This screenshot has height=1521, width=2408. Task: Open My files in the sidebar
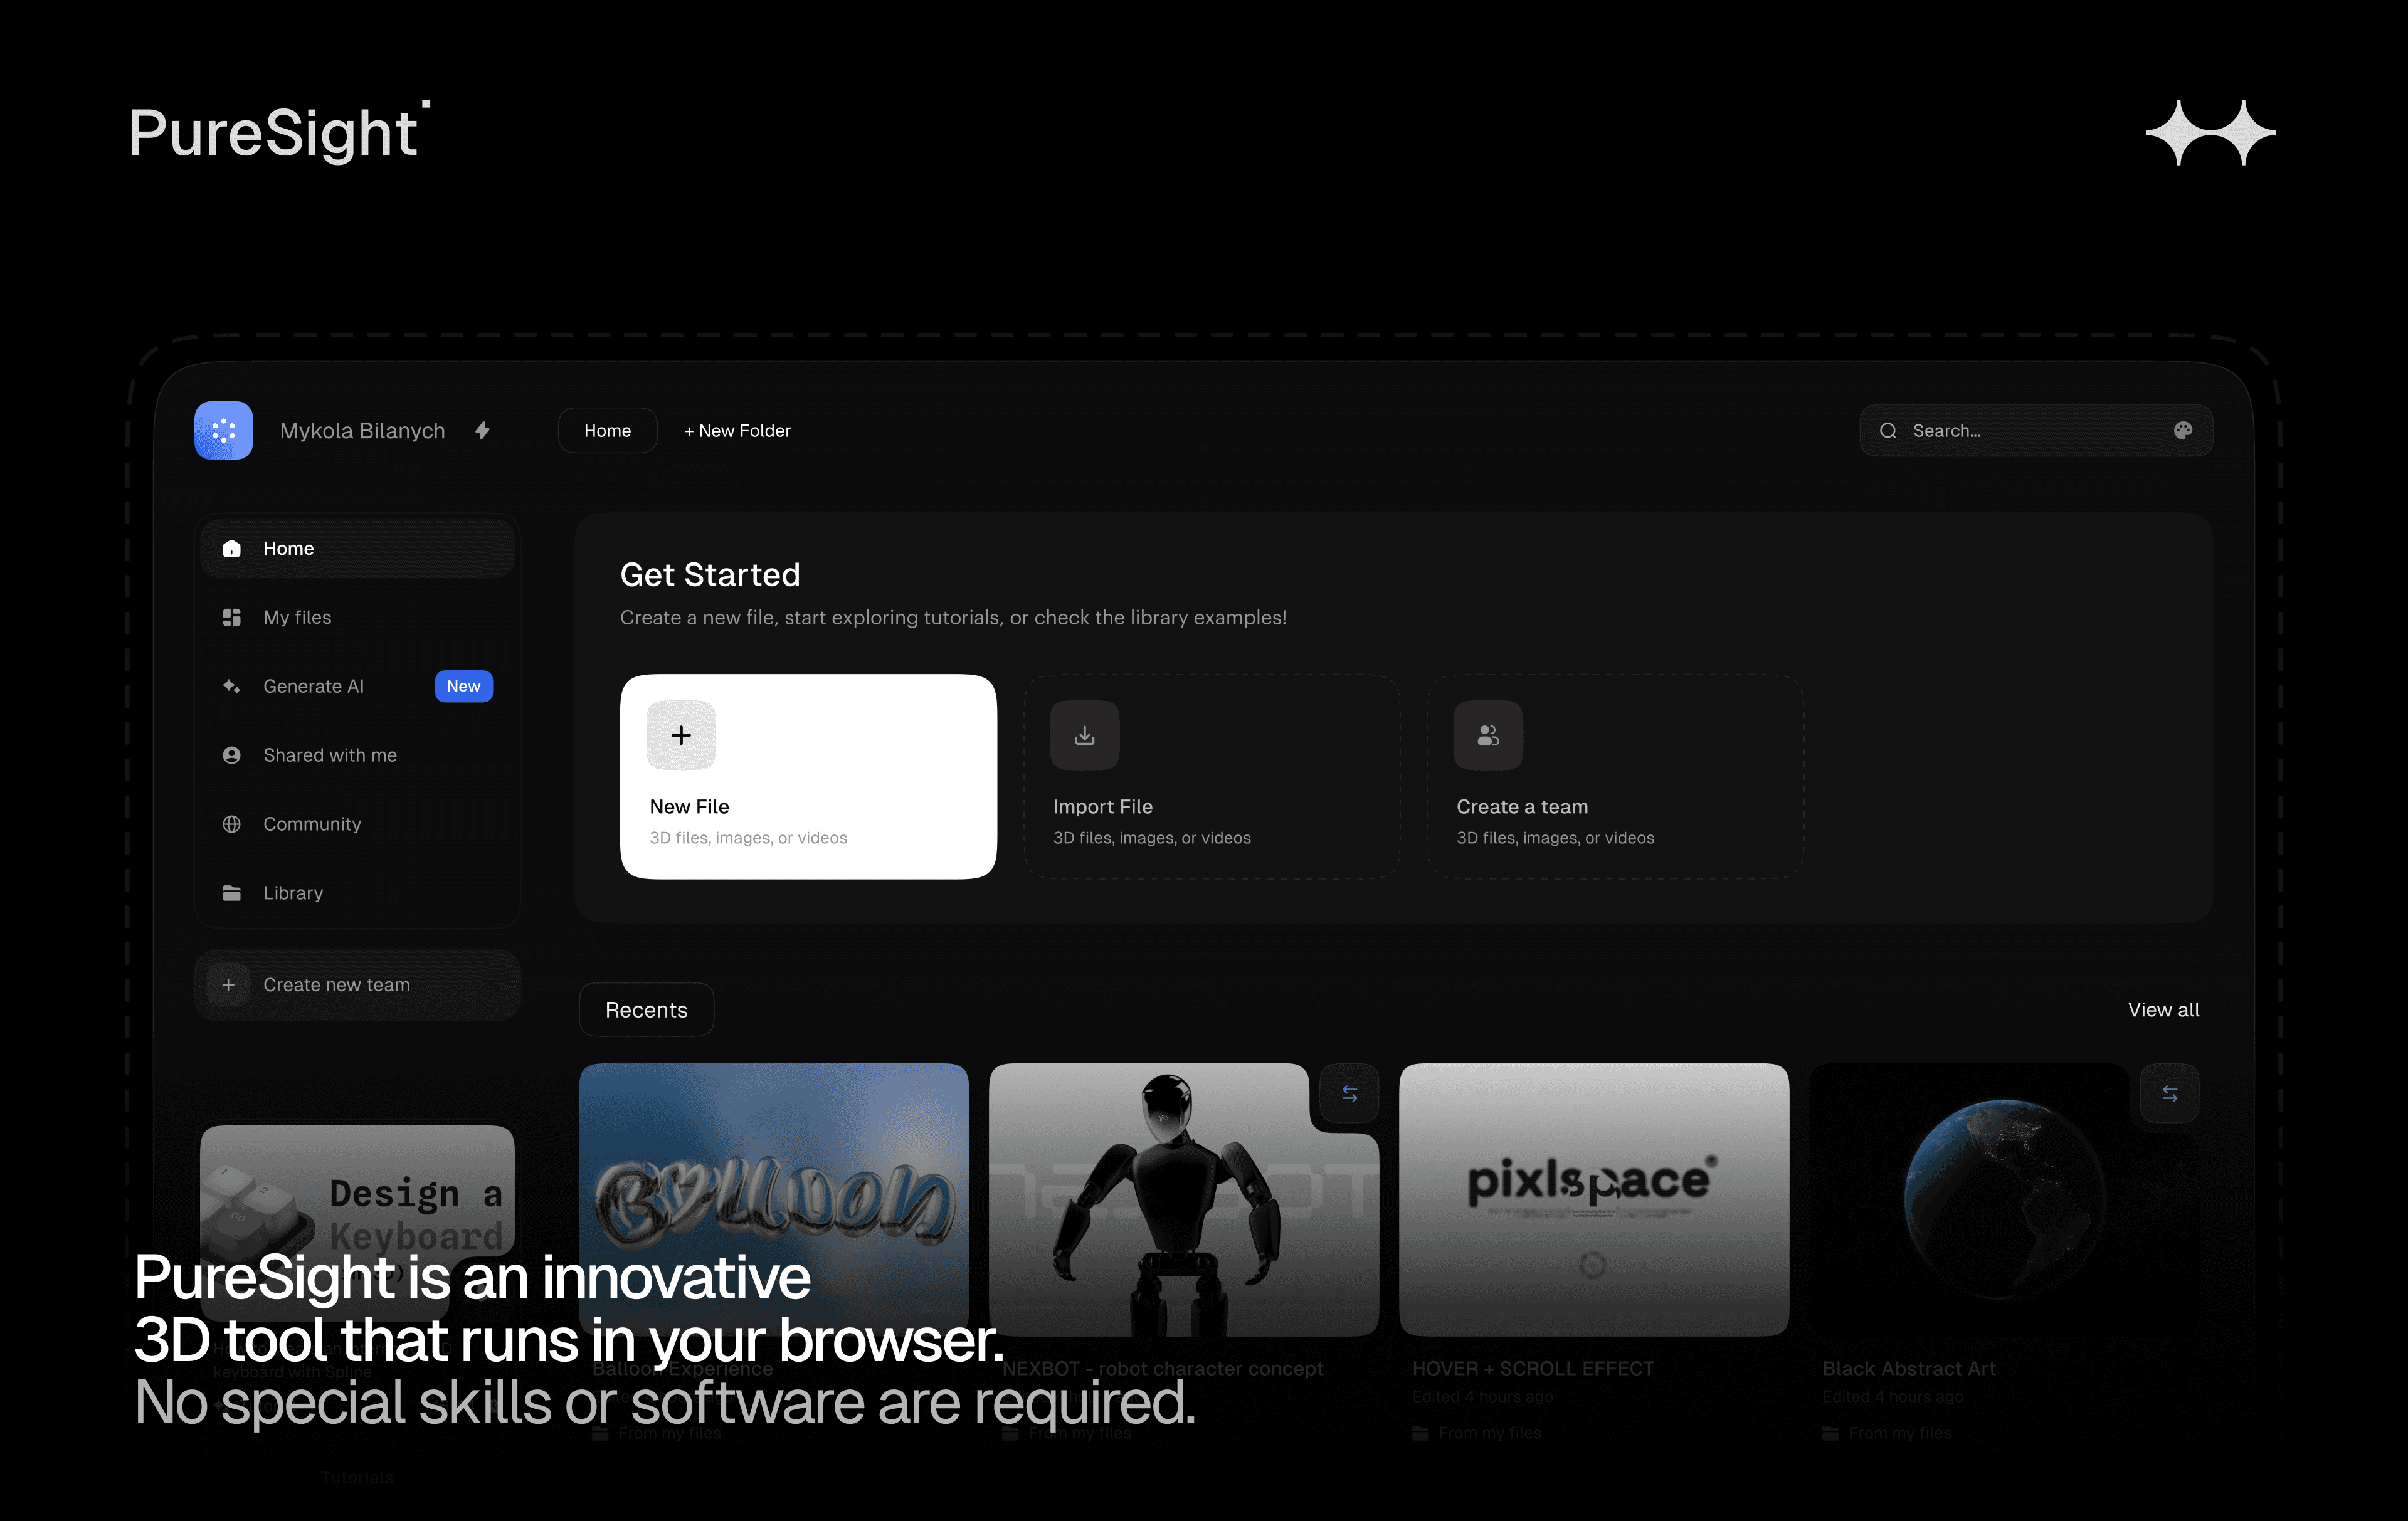click(297, 617)
